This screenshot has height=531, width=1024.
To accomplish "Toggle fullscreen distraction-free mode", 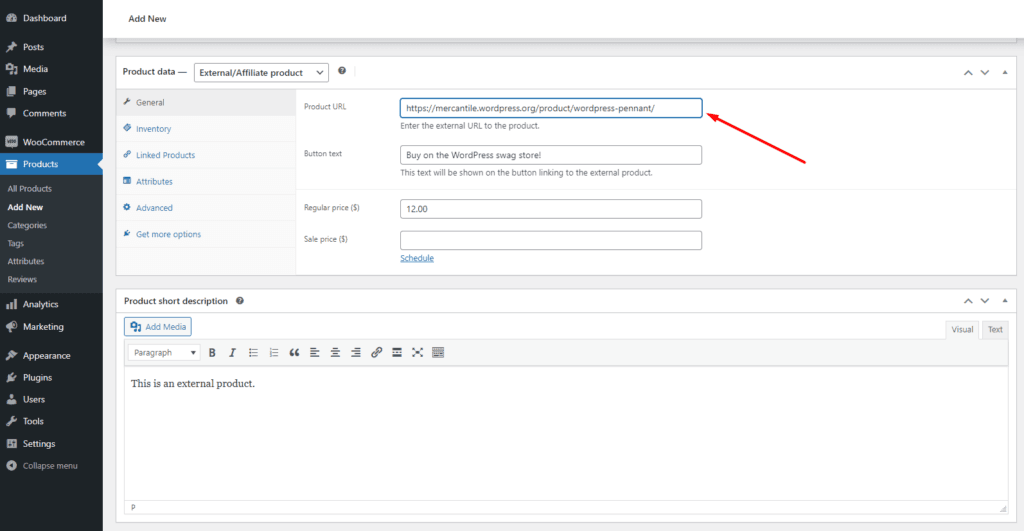I will 417,353.
